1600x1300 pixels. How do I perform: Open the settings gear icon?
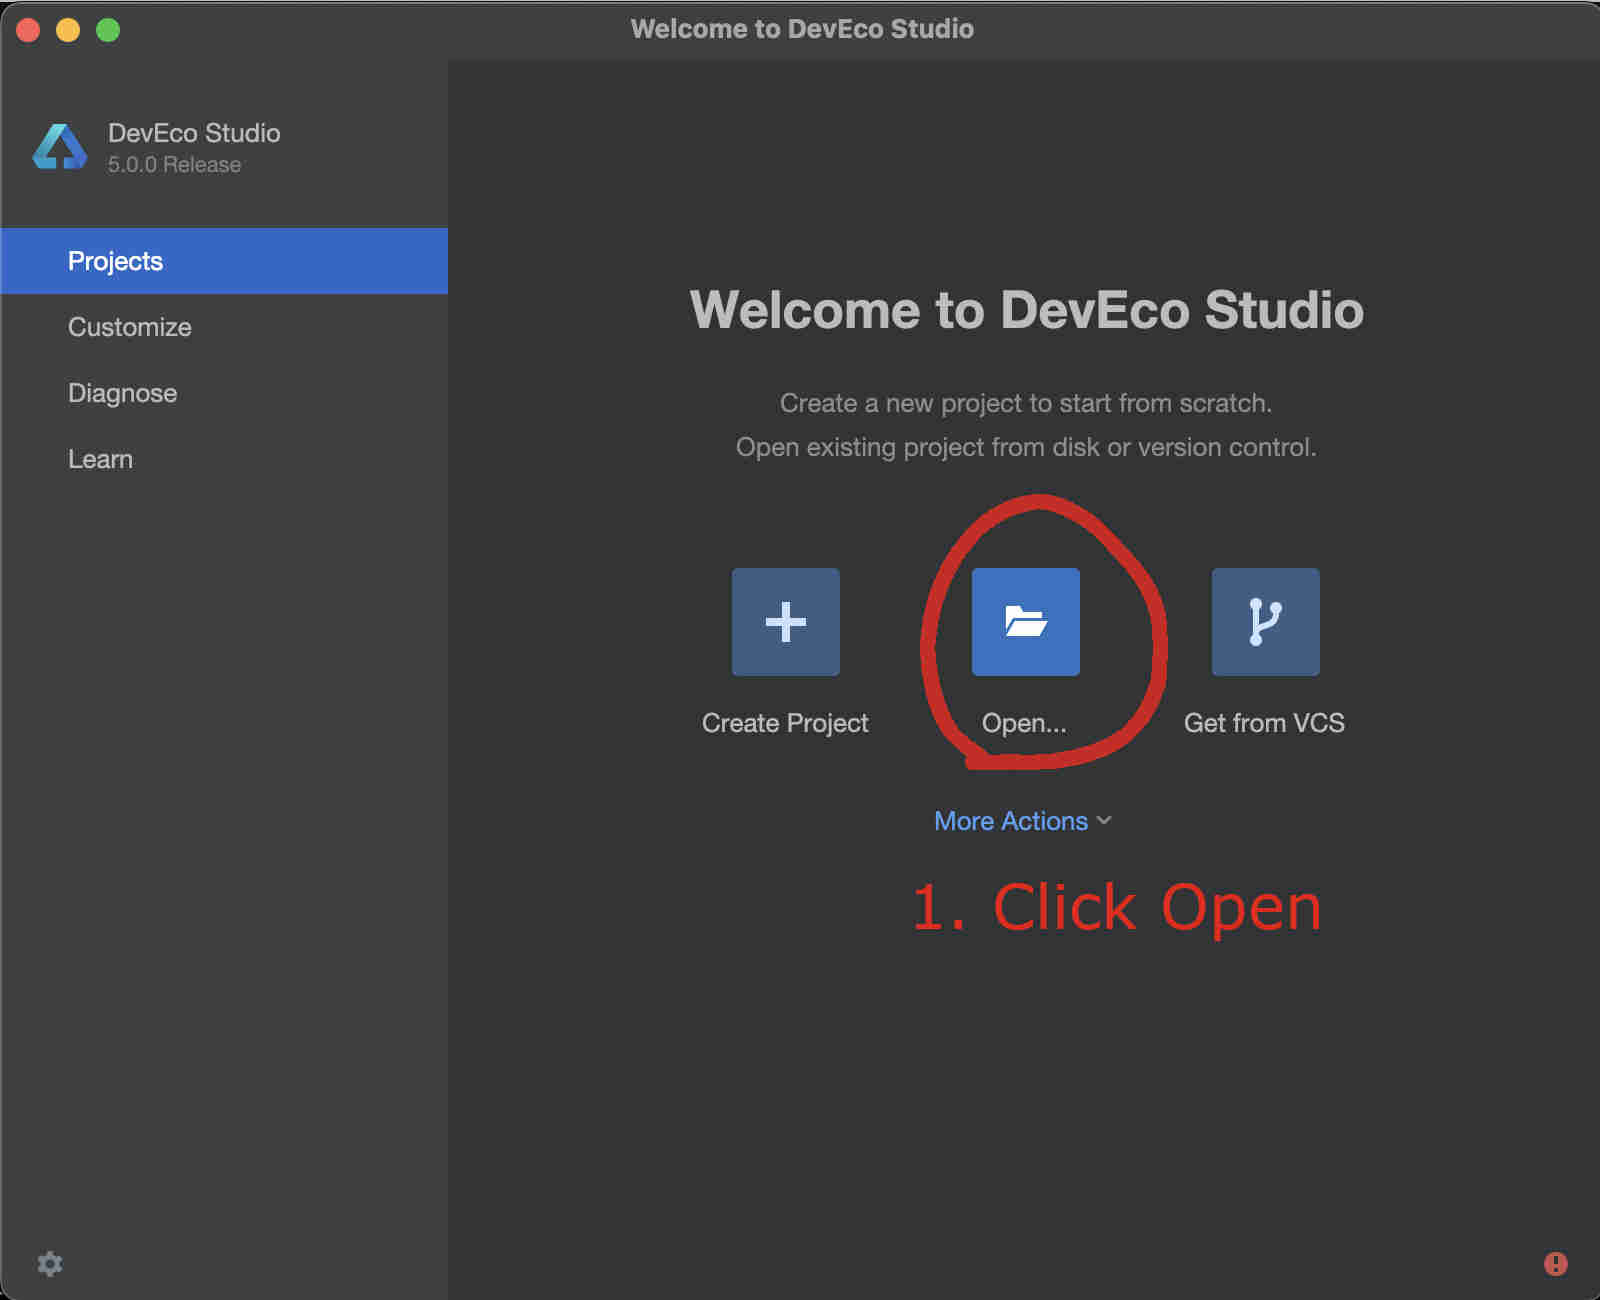click(x=50, y=1264)
